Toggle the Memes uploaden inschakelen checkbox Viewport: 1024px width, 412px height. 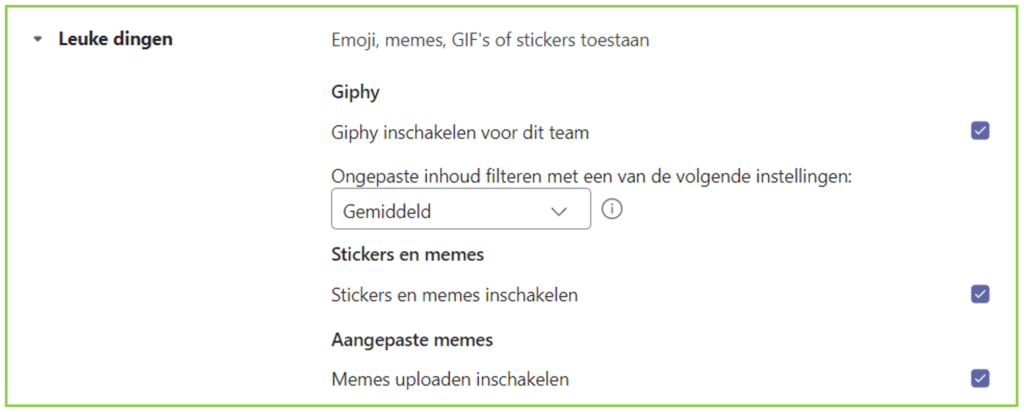click(x=980, y=379)
